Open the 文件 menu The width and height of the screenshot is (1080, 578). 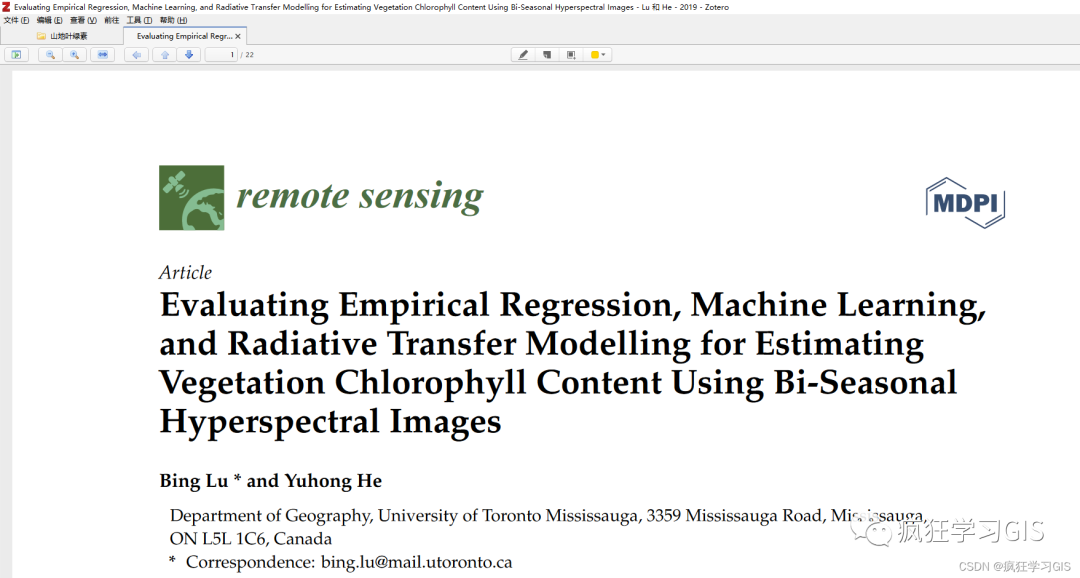point(16,20)
